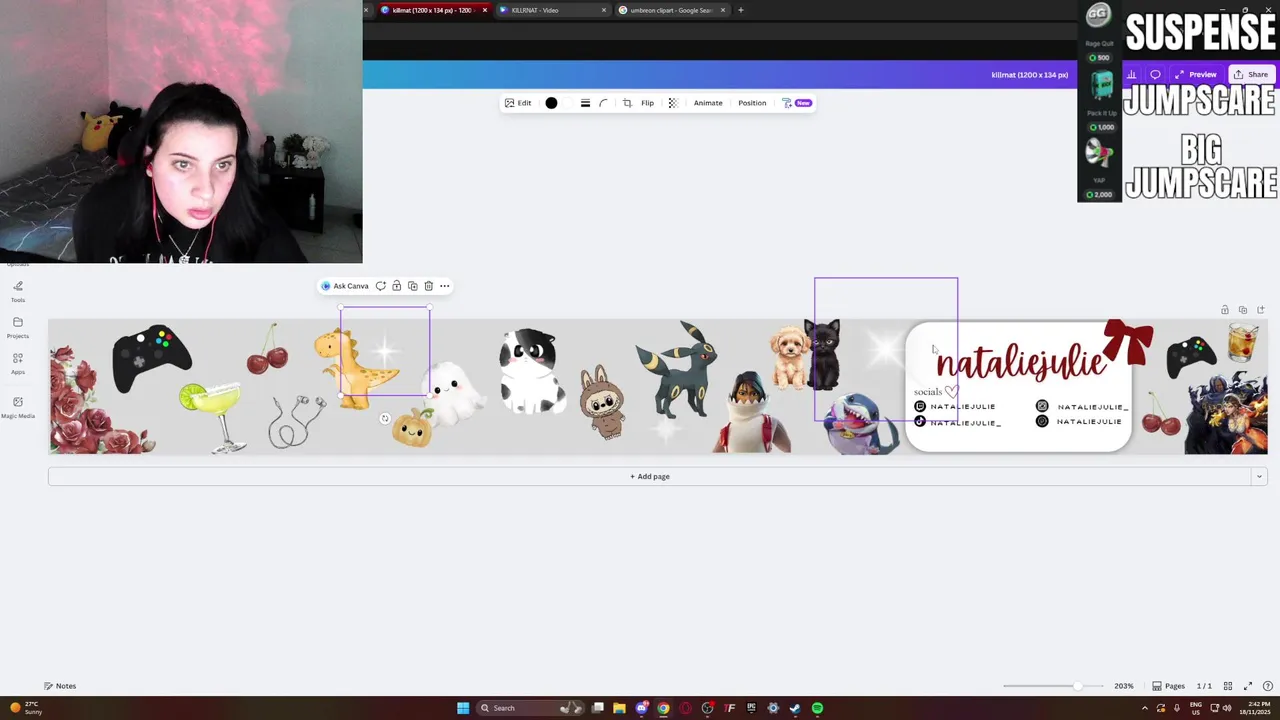1280x720 pixels.
Task: Select black game controller image on left
Action: coord(152,358)
